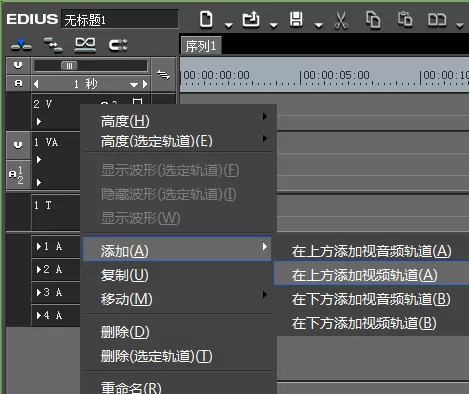Screen dimensions: 469x394
Task: Toggle V patch on 1 VA track
Action: click(x=18, y=145)
